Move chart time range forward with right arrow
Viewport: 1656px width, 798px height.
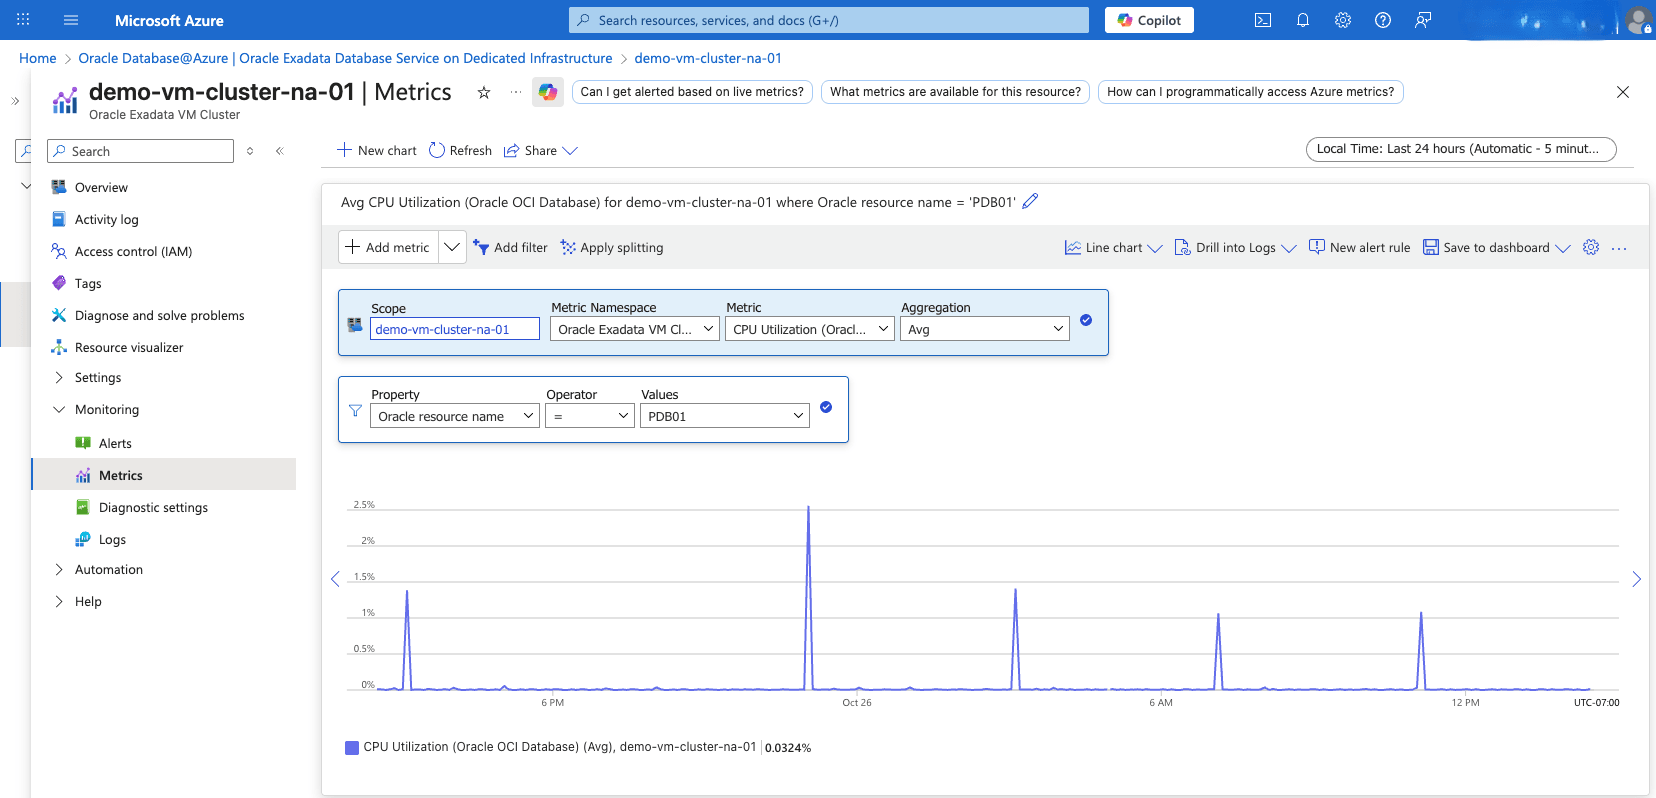[1636, 579]
